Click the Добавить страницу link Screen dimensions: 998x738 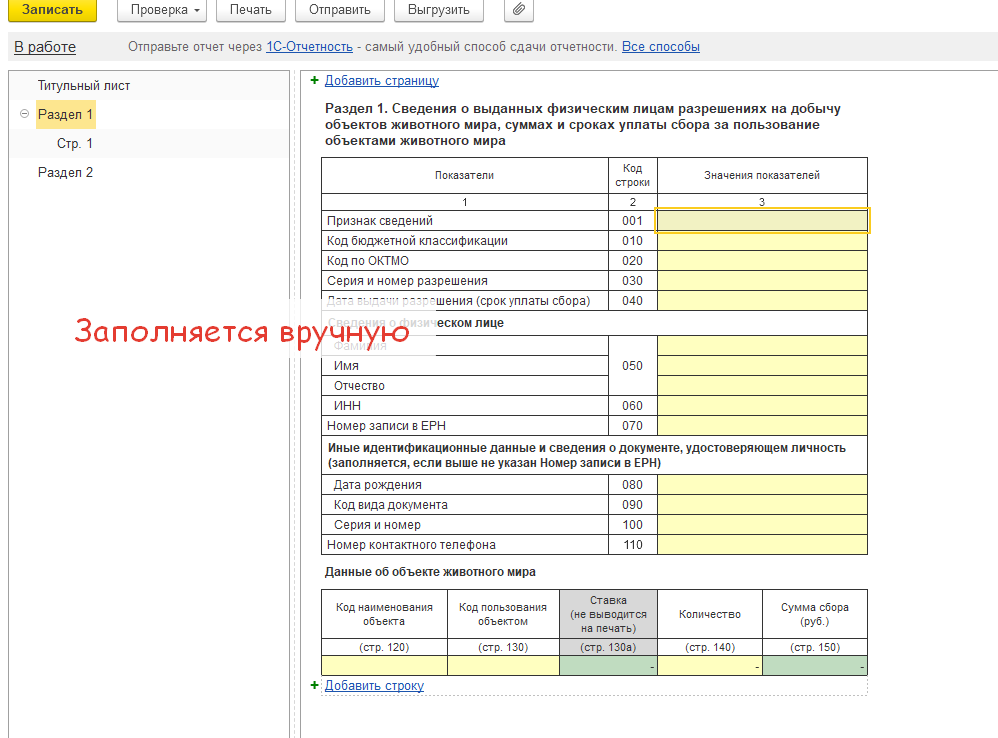[381, 81]
